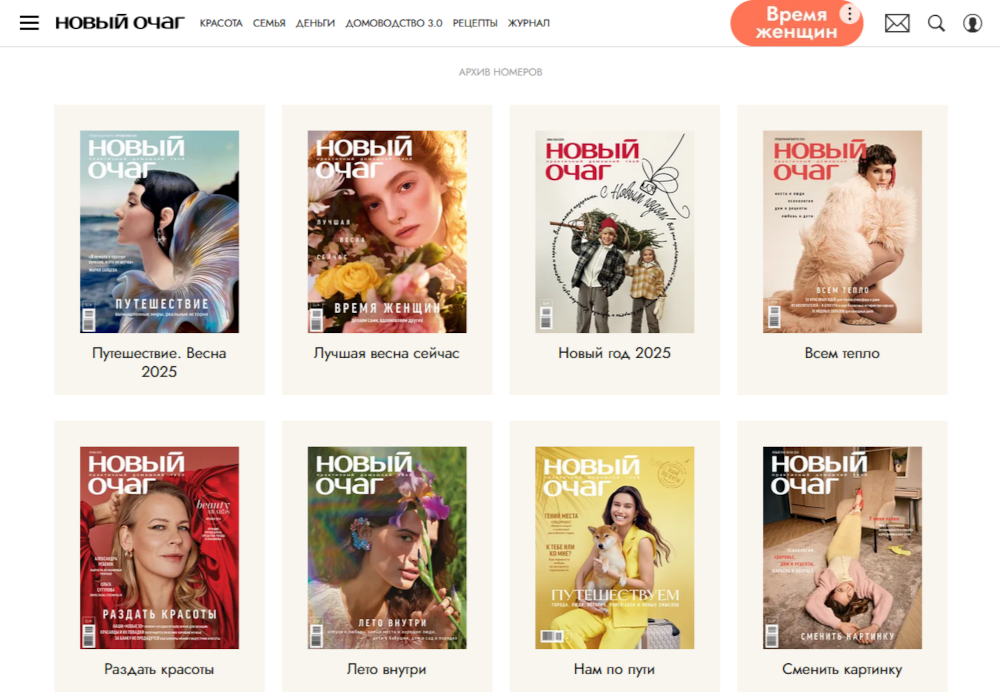Click the title Лучшая весна сейчас

pos(386,353)
